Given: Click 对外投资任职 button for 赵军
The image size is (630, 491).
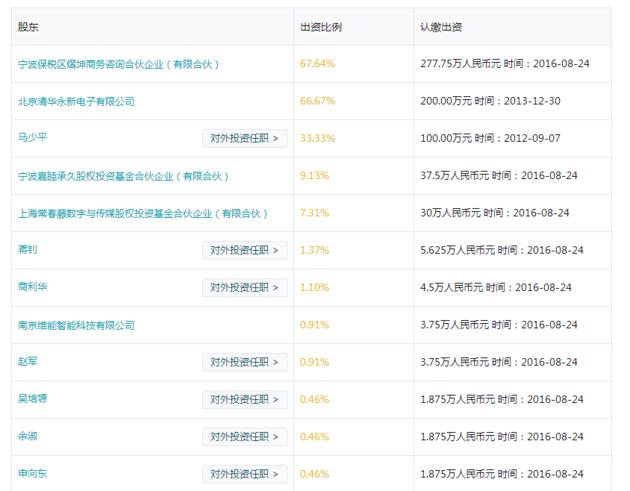Looking at the screenshot, I should click(245, 362).
